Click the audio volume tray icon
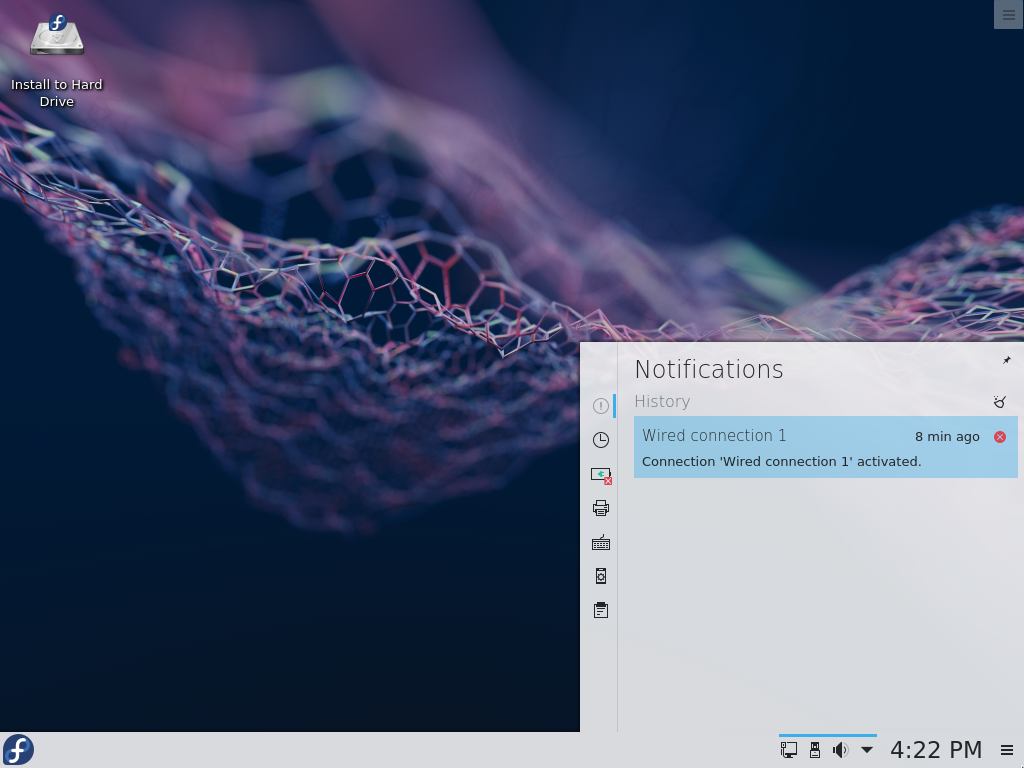The image size is (1024, 768). pyautogui.click(x=840, y=750)
